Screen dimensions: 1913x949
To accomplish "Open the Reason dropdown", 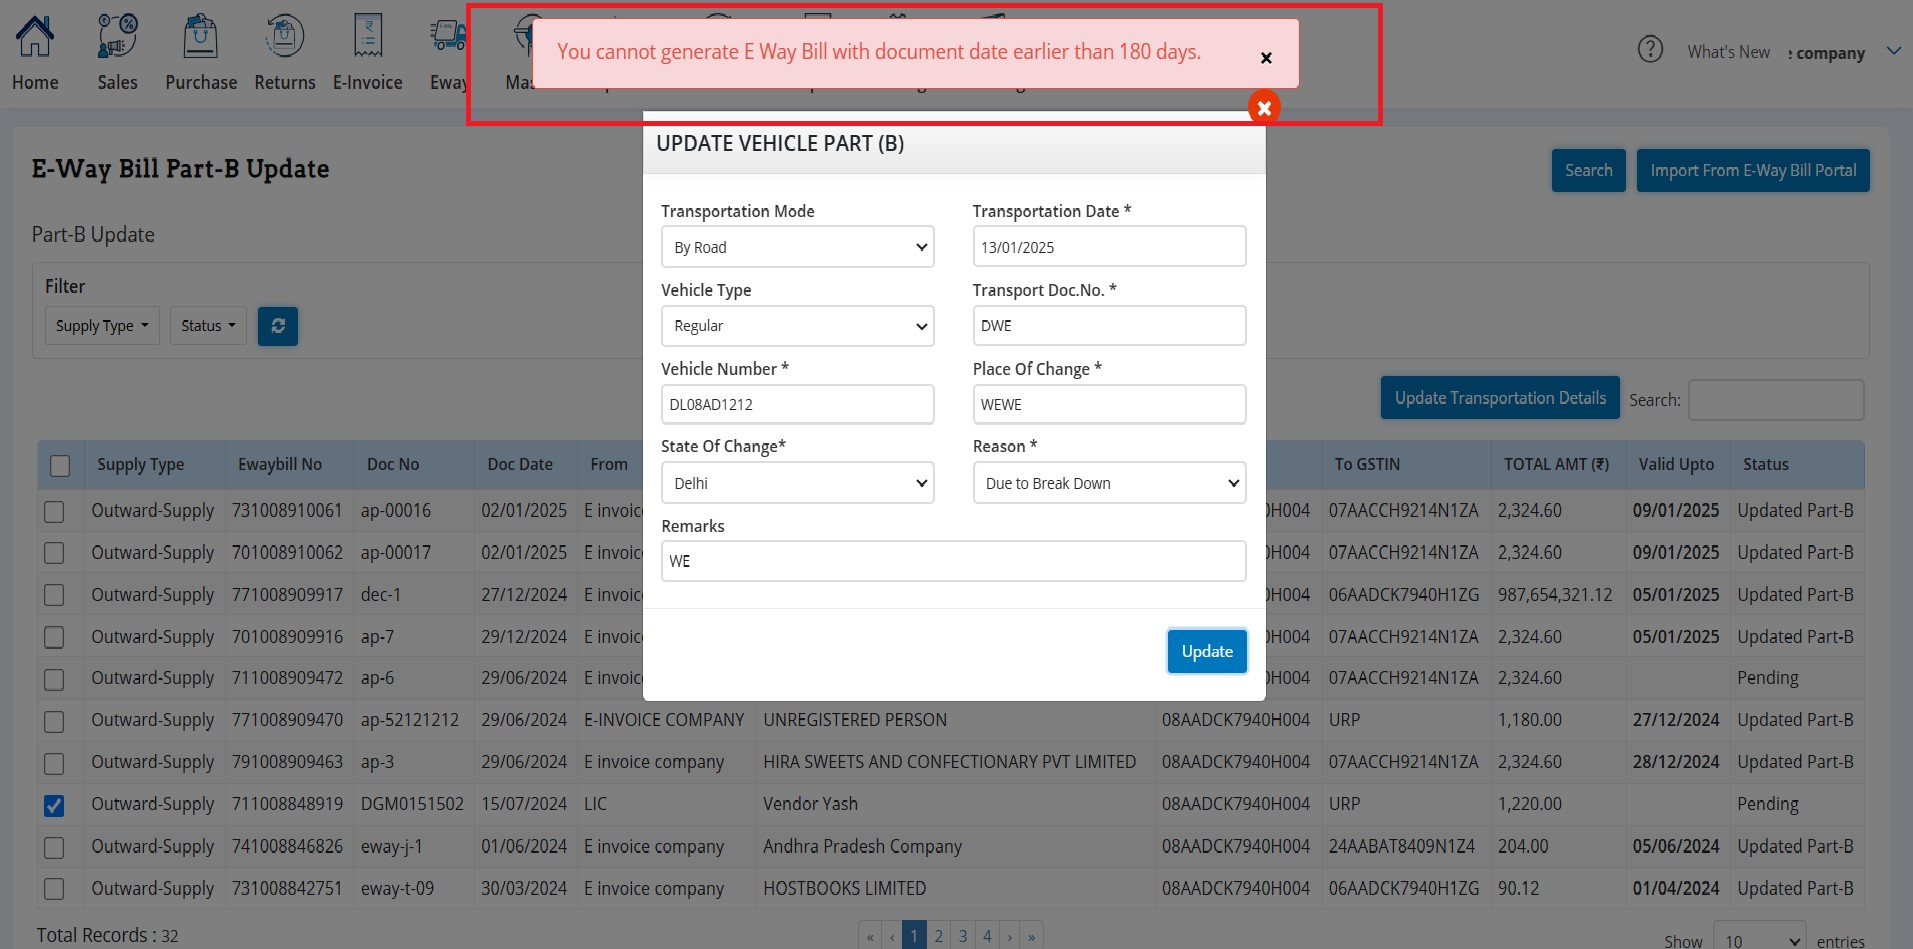I will click(1109, 483).
